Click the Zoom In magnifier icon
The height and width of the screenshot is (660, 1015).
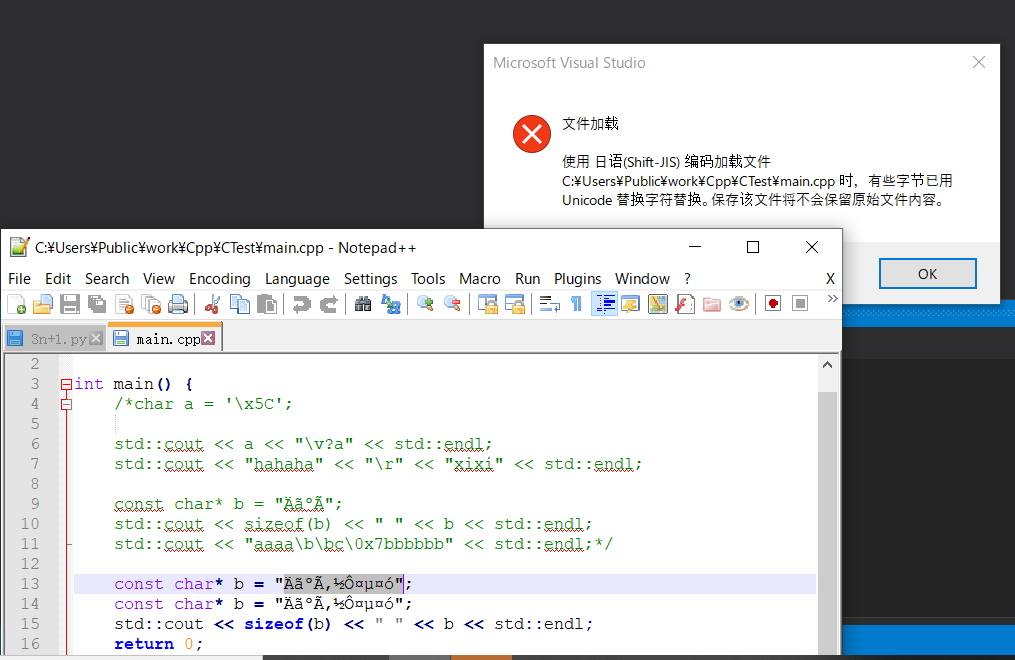[x=426, y=304]
